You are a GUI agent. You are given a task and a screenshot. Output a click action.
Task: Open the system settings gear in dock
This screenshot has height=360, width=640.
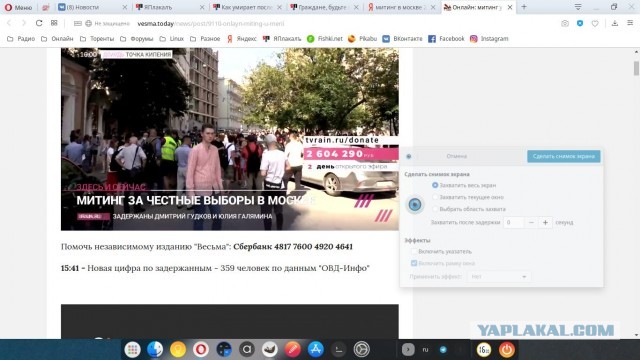[361, 350]
